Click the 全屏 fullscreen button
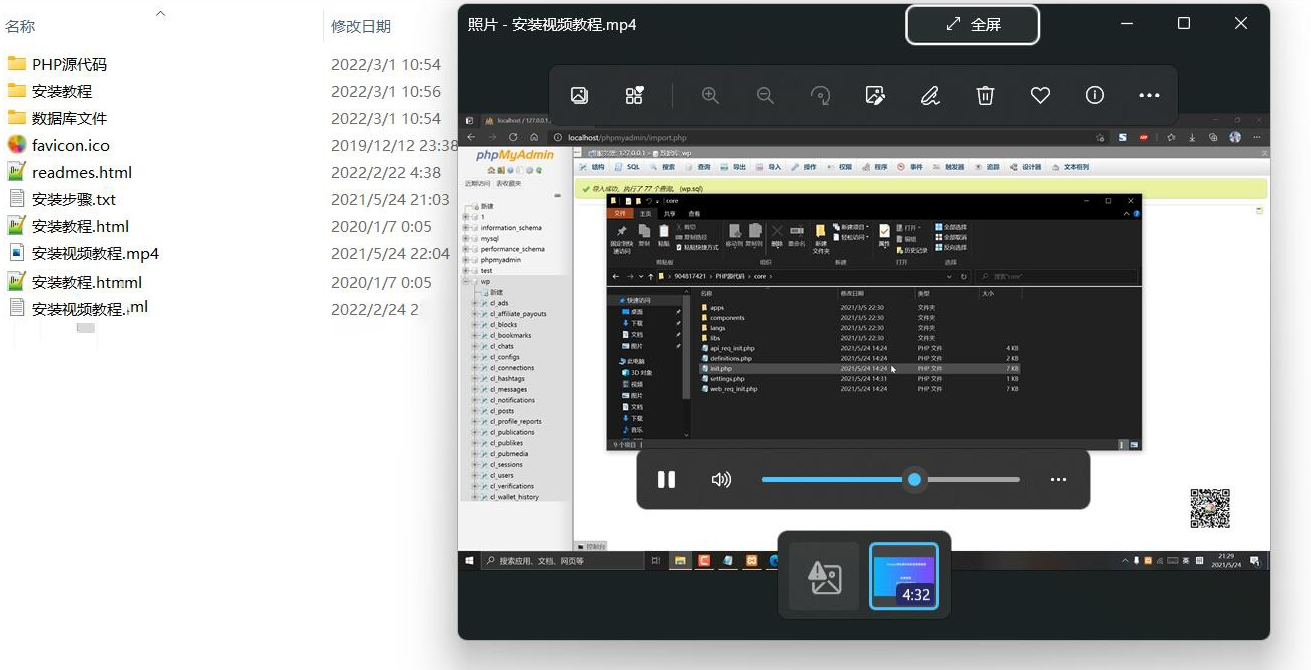 [x=973, y=25]
